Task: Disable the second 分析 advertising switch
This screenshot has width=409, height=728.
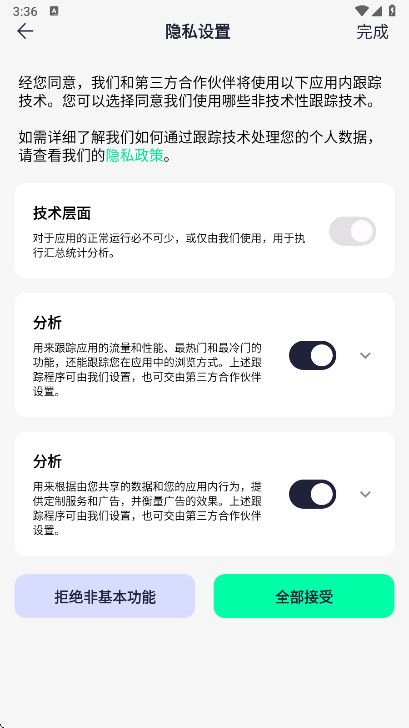Action: pyautogui.click(x=312, y=494)
